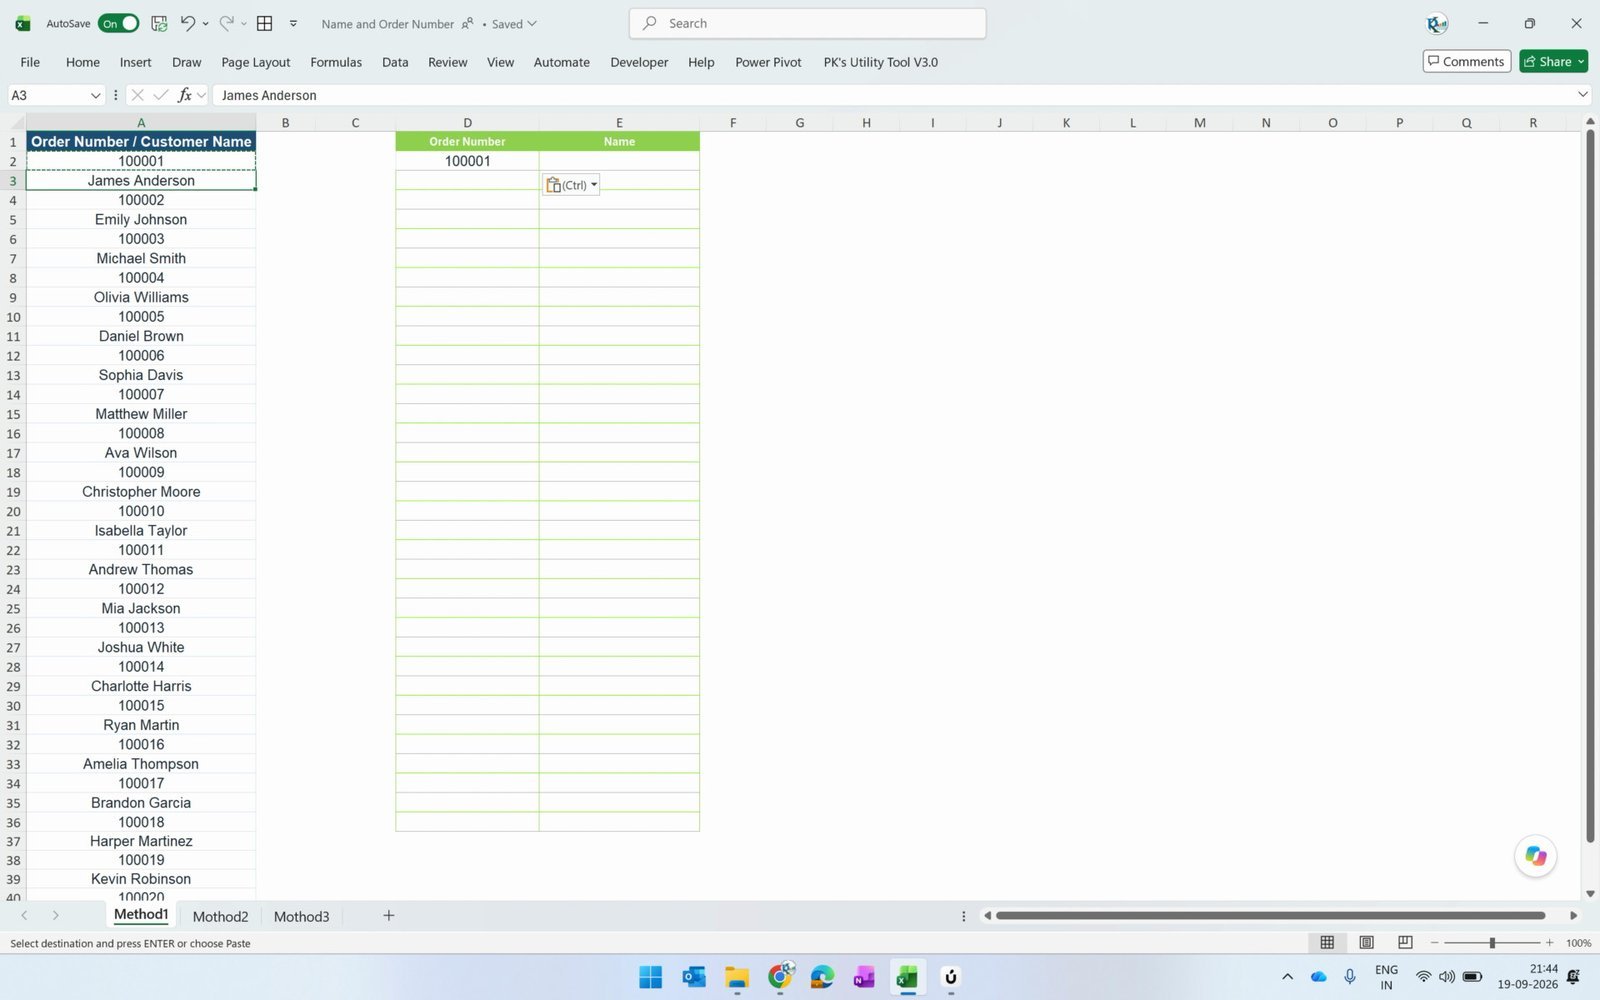This screenshot has height=1000, width=1600.
Task: Click the previous sheet navigation arrow
Action: pos(24,915)
